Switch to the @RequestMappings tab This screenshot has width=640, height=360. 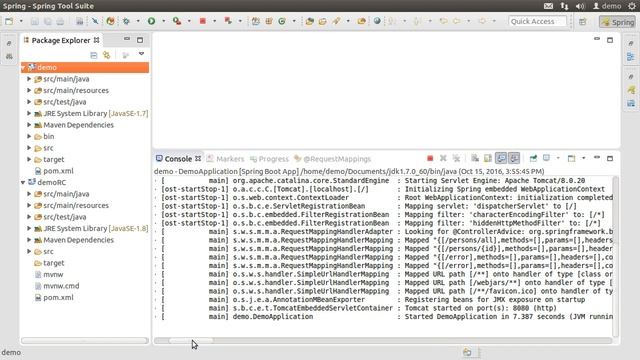(333, 159)
